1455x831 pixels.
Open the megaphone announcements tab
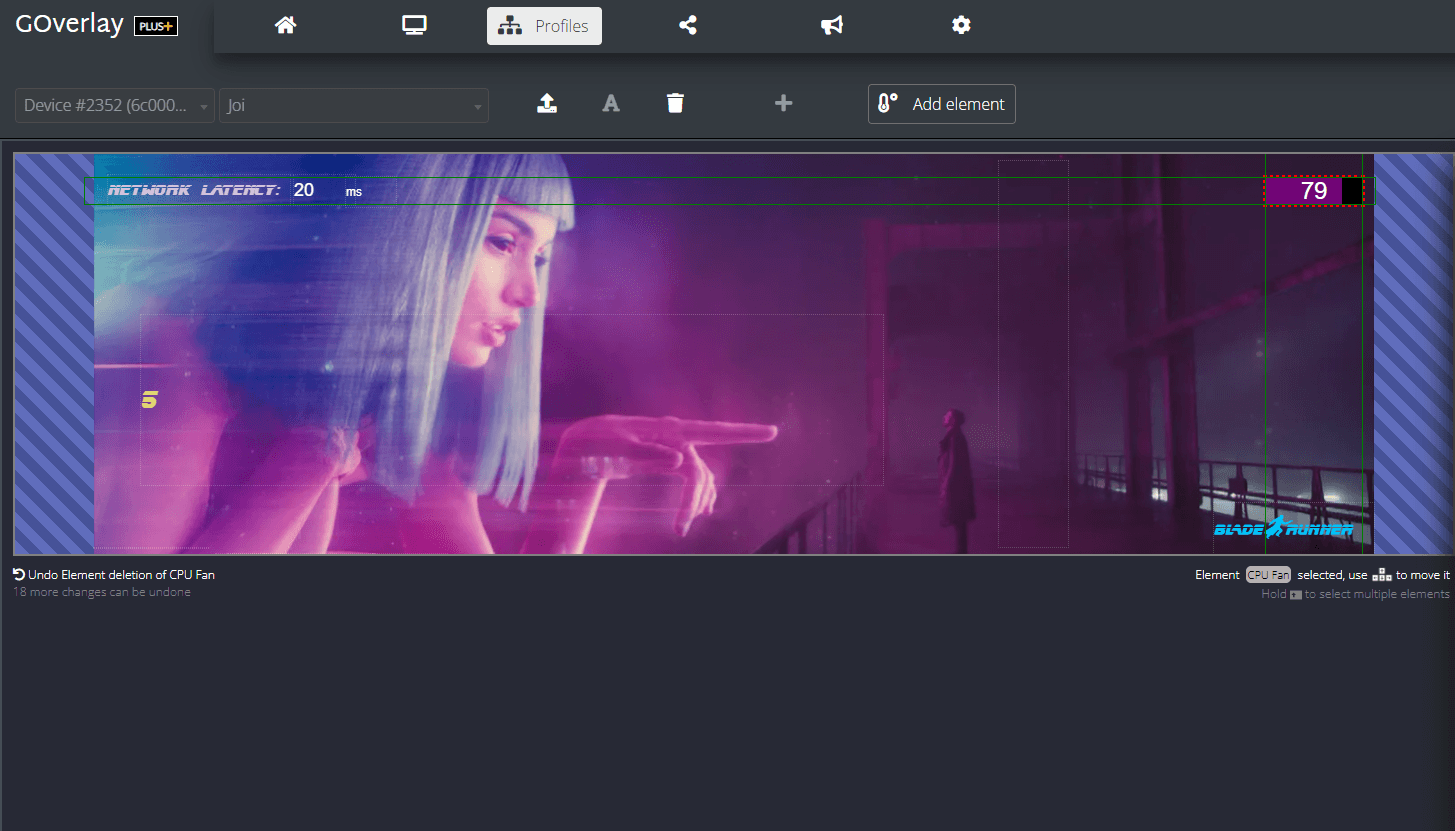[x=832, y=26]
